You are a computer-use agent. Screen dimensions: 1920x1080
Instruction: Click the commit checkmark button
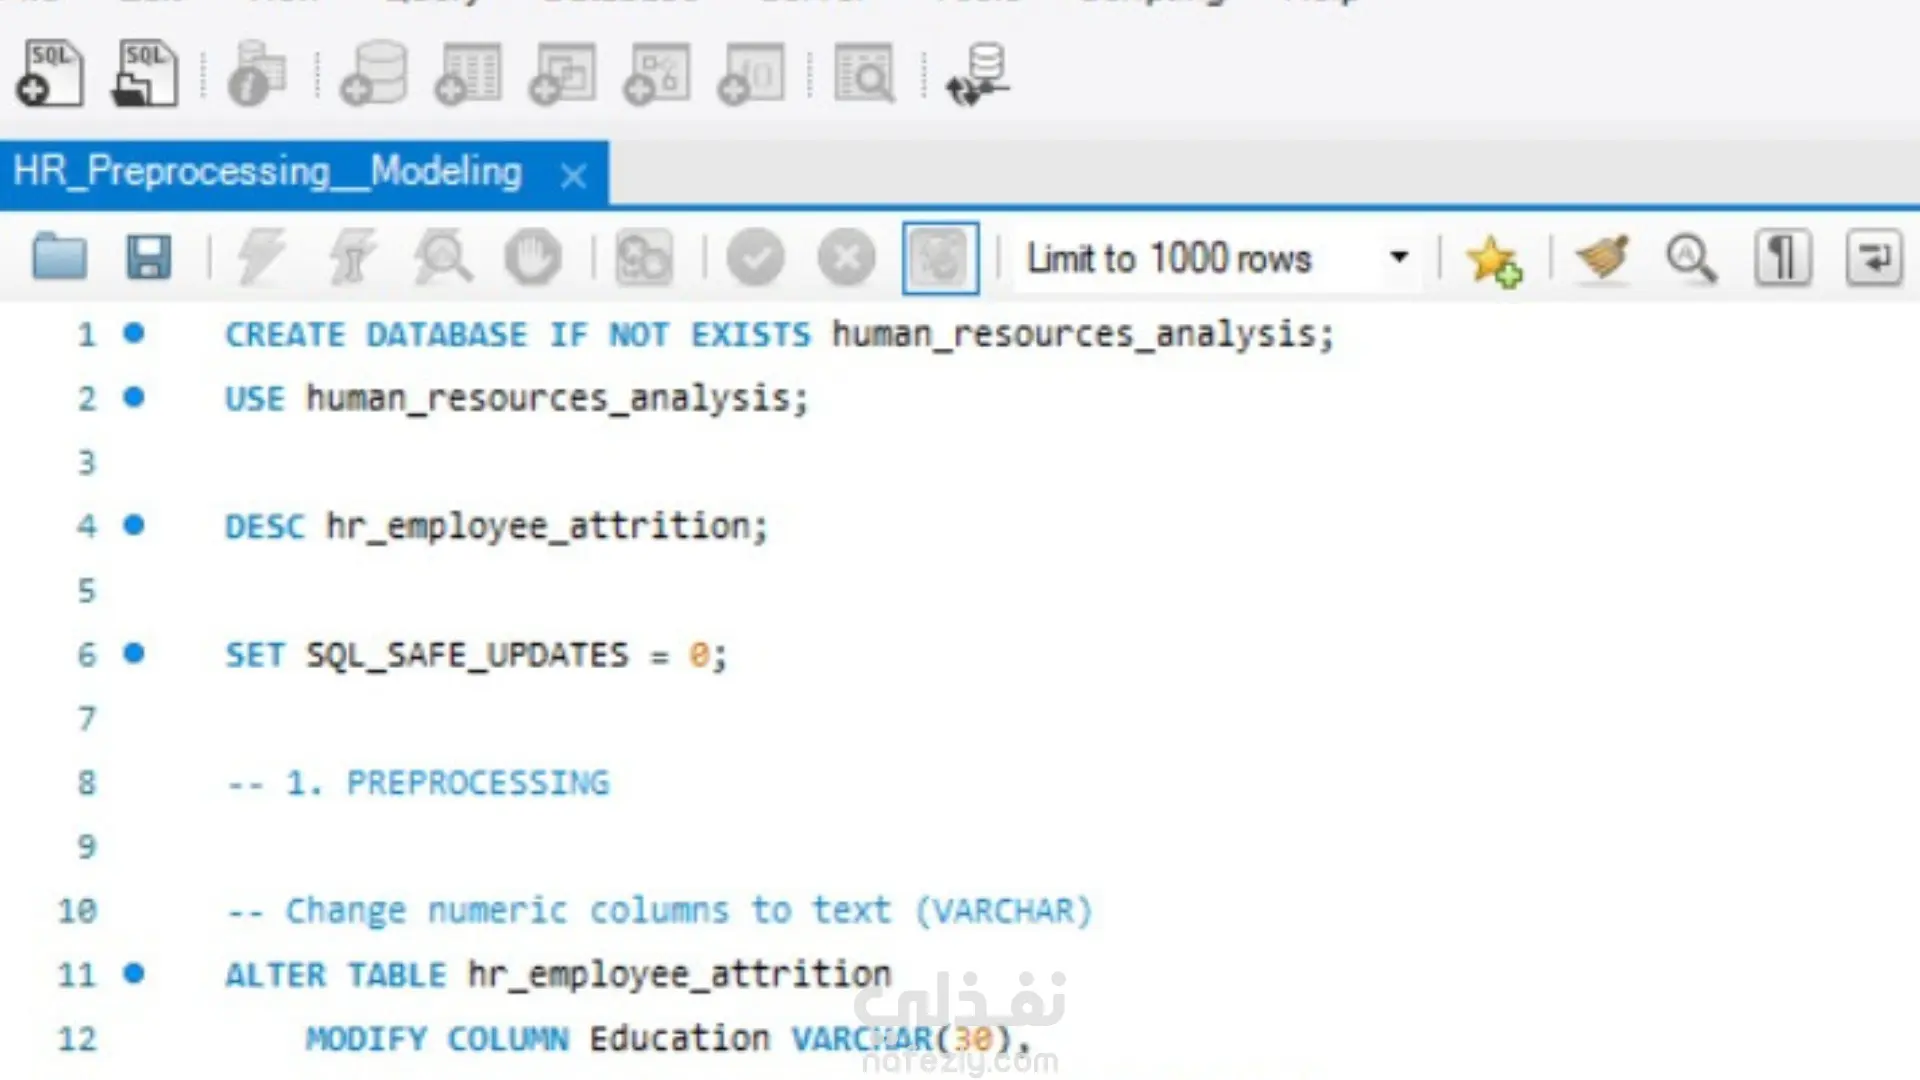[x=755, y=258]
